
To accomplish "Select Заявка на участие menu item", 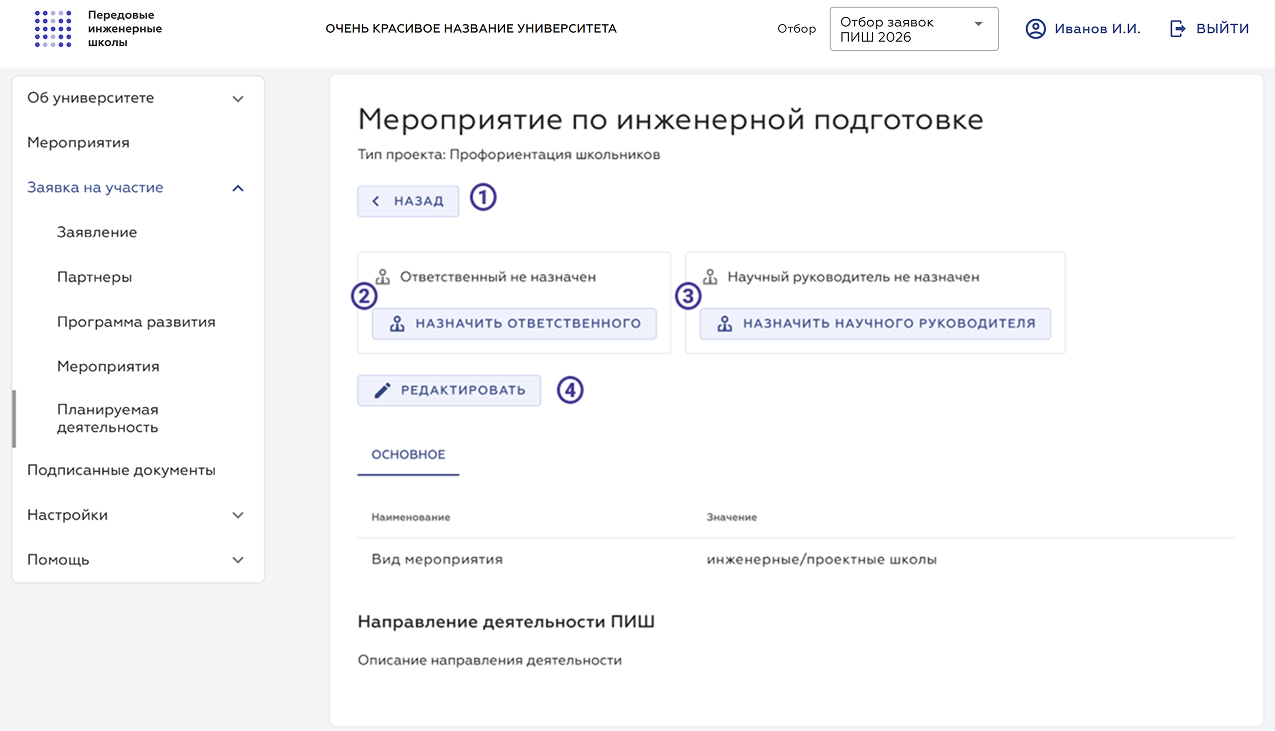I will (x=95, y=187).
